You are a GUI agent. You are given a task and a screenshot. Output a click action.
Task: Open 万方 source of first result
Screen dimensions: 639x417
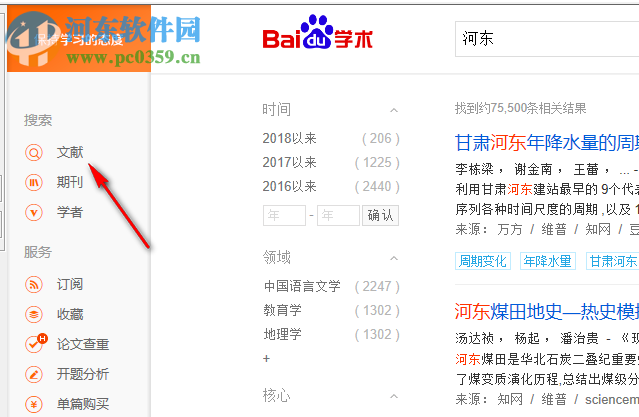point(509,229)
